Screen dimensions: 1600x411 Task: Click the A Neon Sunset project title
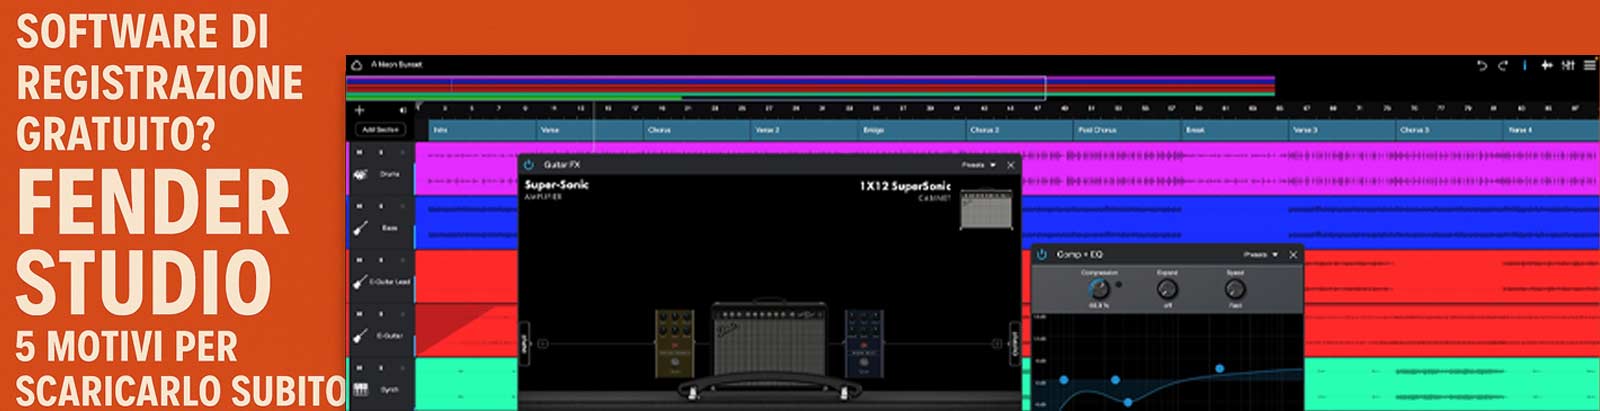pyautogui.click(x=396, y=65)
